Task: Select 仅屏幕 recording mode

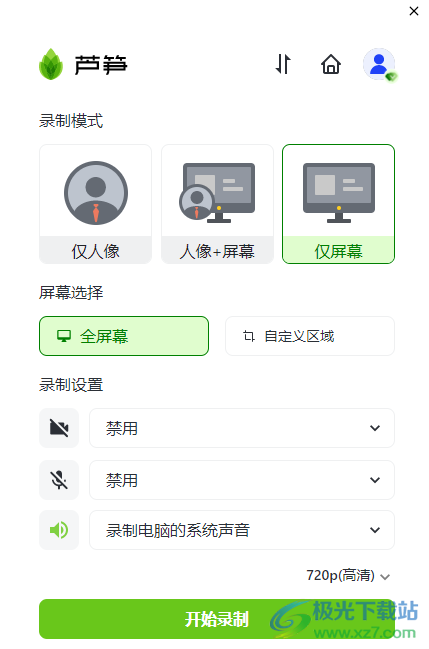Action: point(339,204)
